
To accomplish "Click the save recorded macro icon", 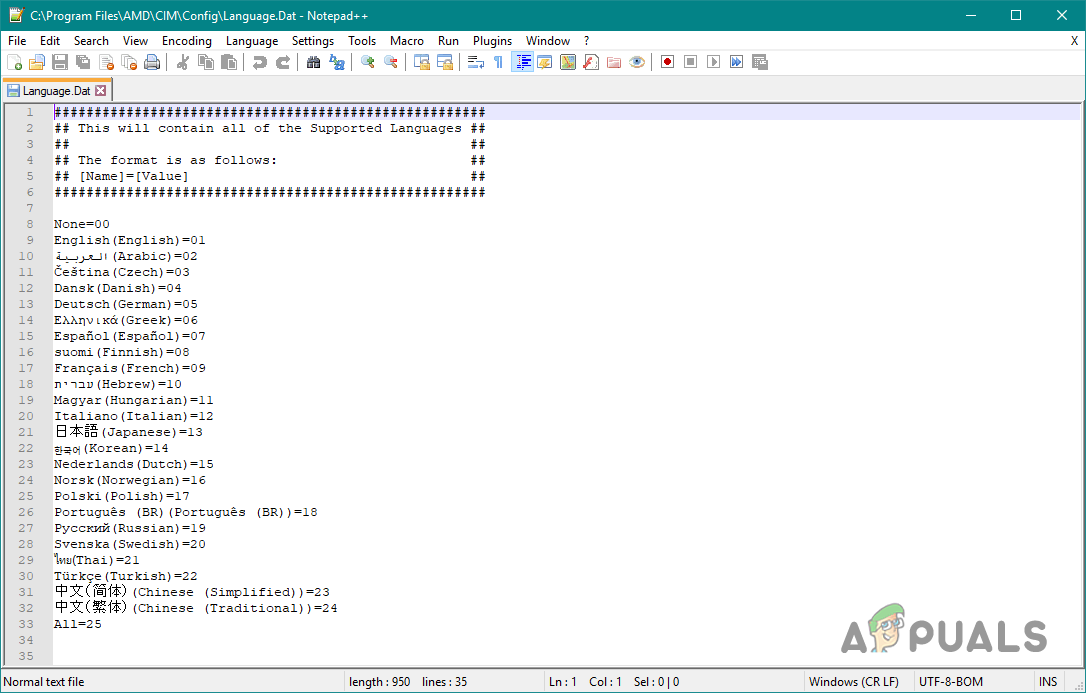I will [760, 62].
